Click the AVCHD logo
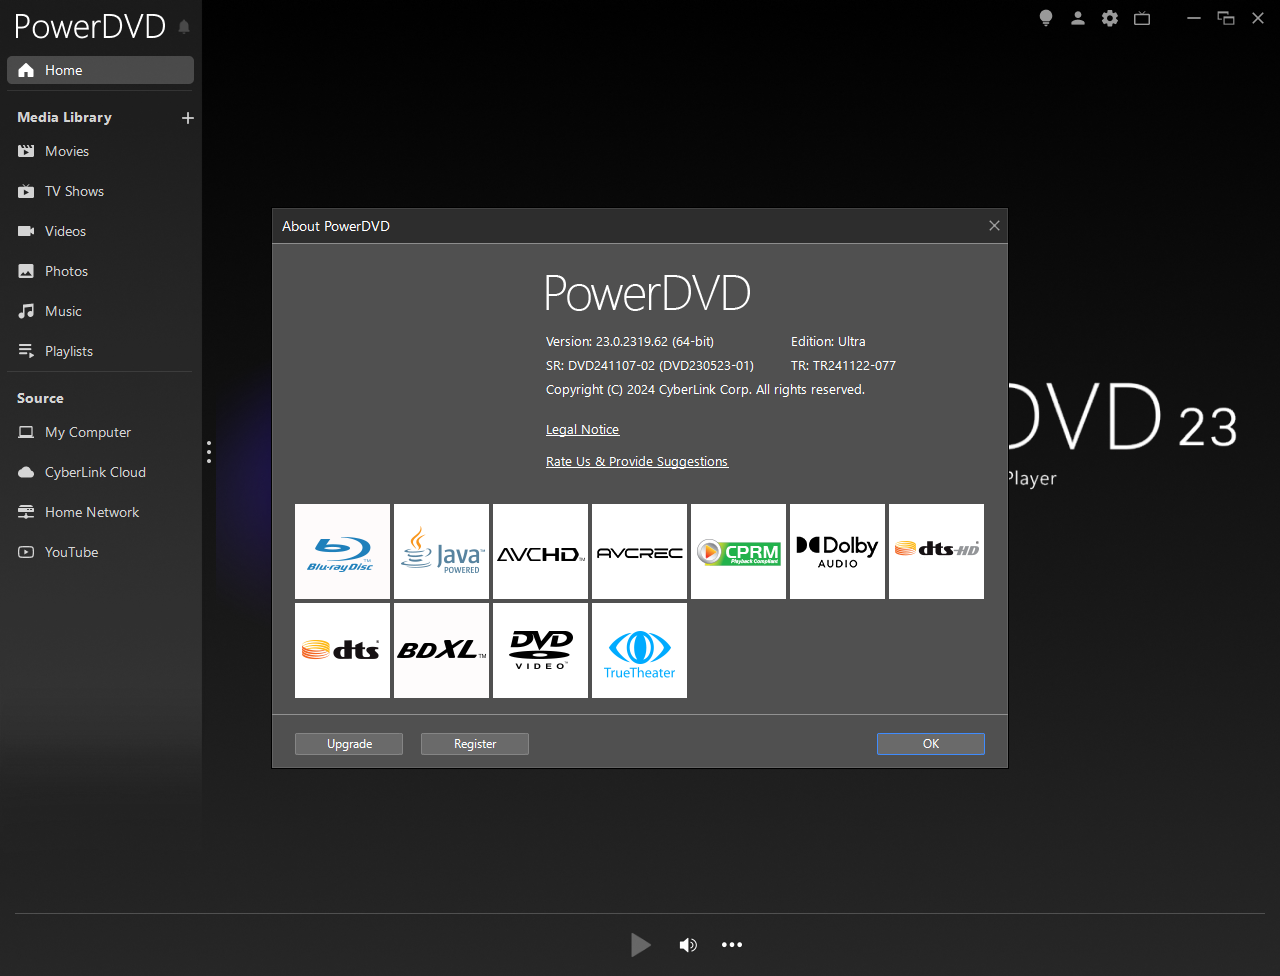1280x976 pixels. pos(540,551)
